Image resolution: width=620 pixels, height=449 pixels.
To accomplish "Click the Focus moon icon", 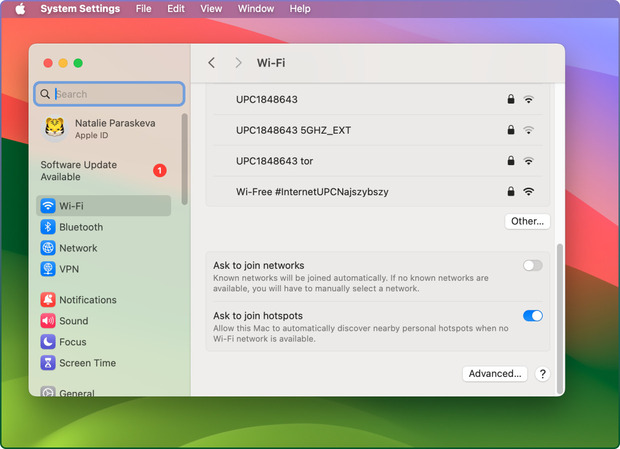I will [x=48, y=341].
